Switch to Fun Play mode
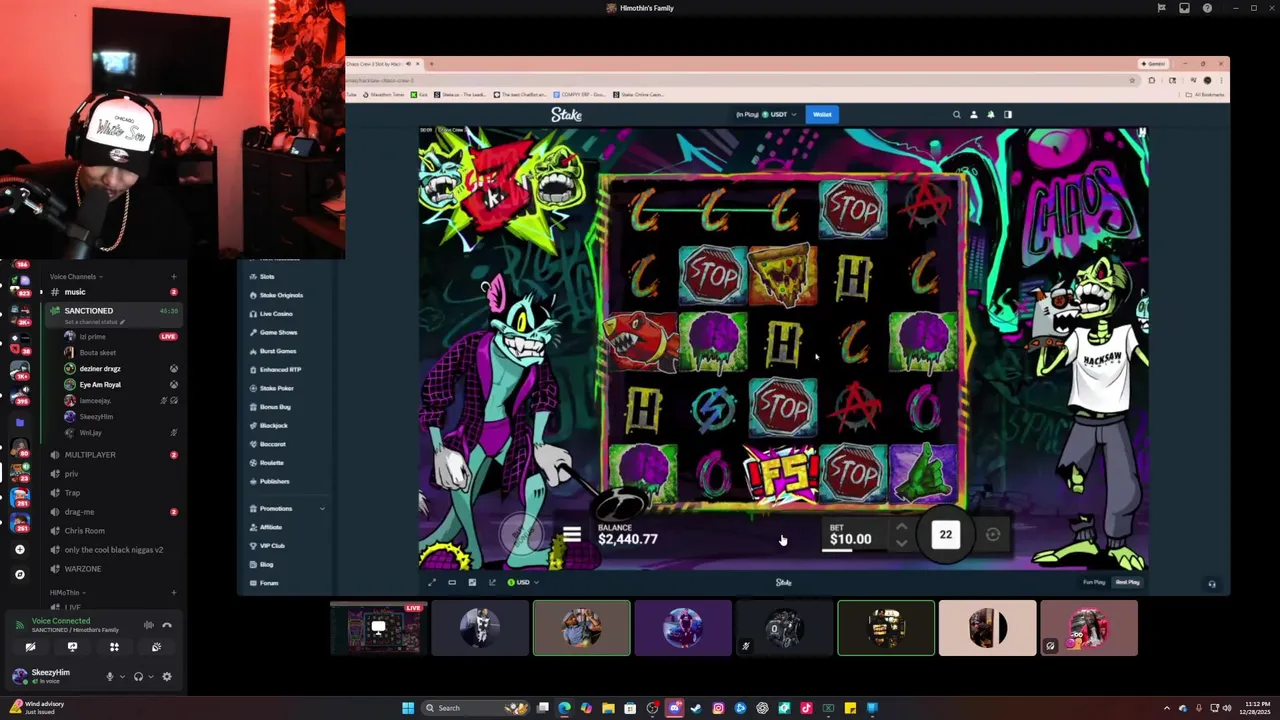This screenshot has height=720, width=1280. [1094, 582]
